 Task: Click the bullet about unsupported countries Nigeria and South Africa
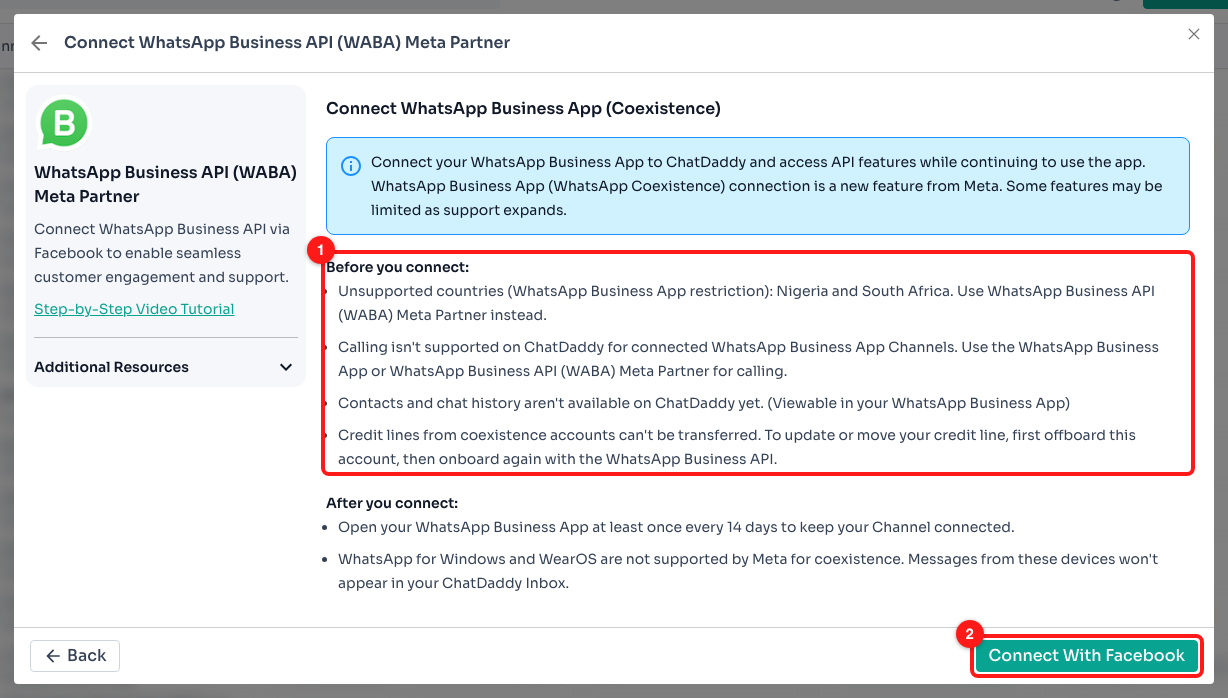(x=746, y=303)
